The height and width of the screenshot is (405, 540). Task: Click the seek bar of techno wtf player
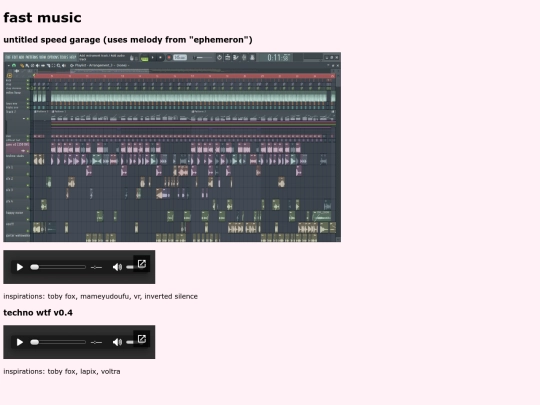[58, 342]
